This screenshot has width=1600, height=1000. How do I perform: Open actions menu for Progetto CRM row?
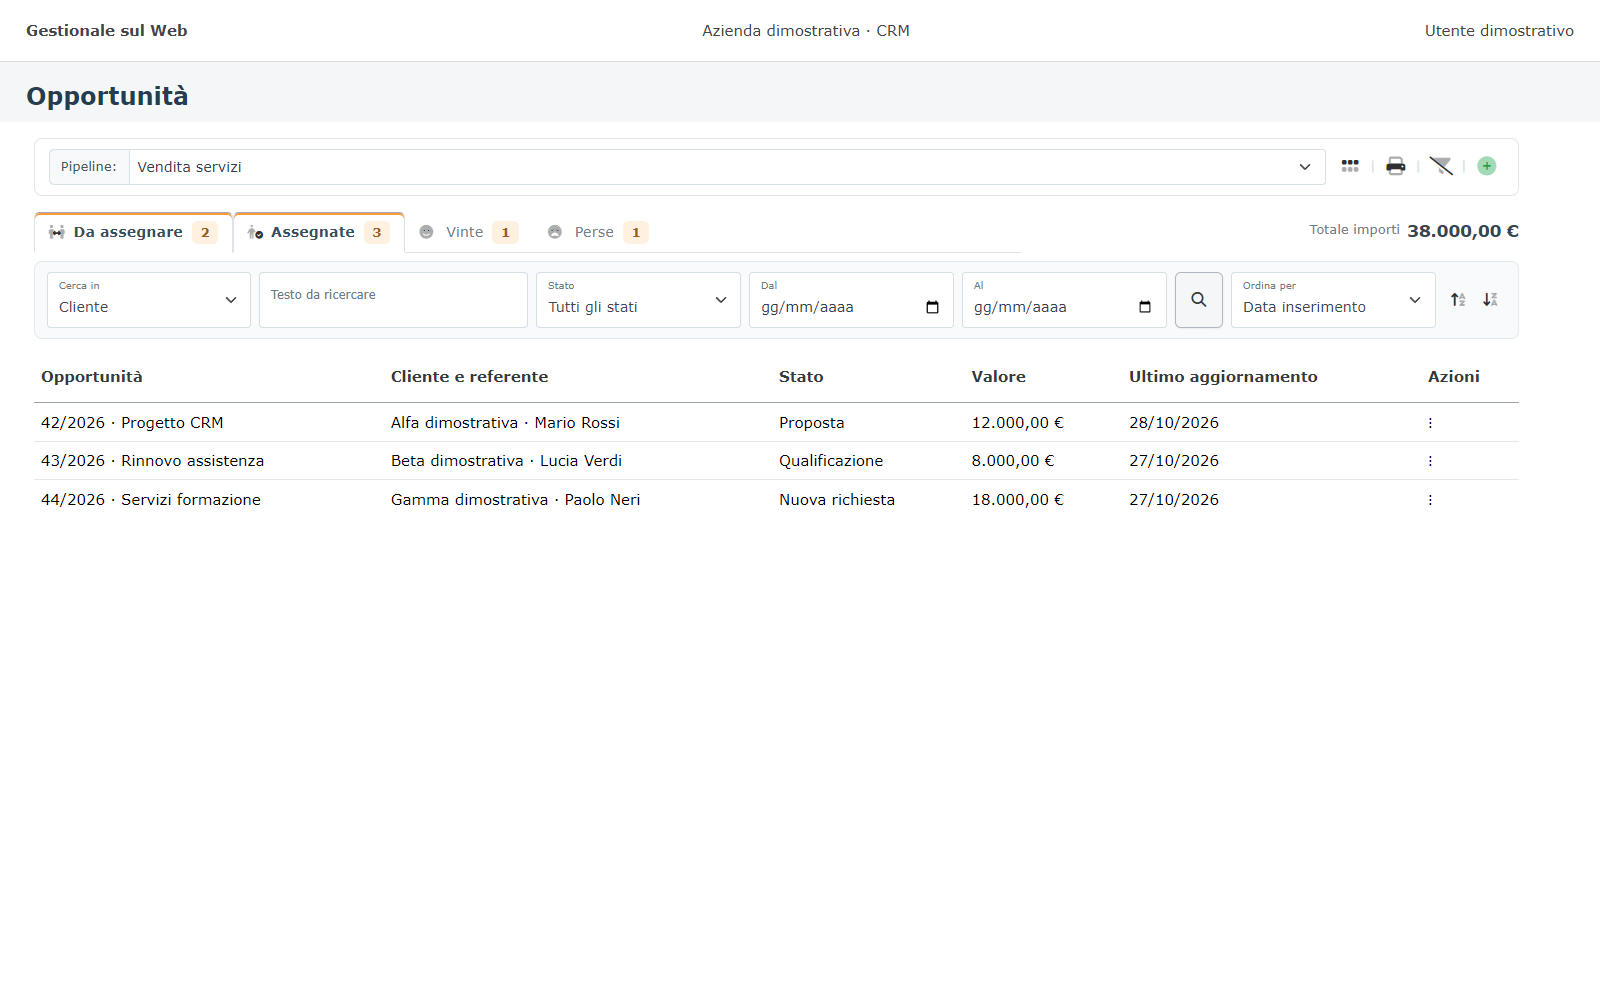1430,423
